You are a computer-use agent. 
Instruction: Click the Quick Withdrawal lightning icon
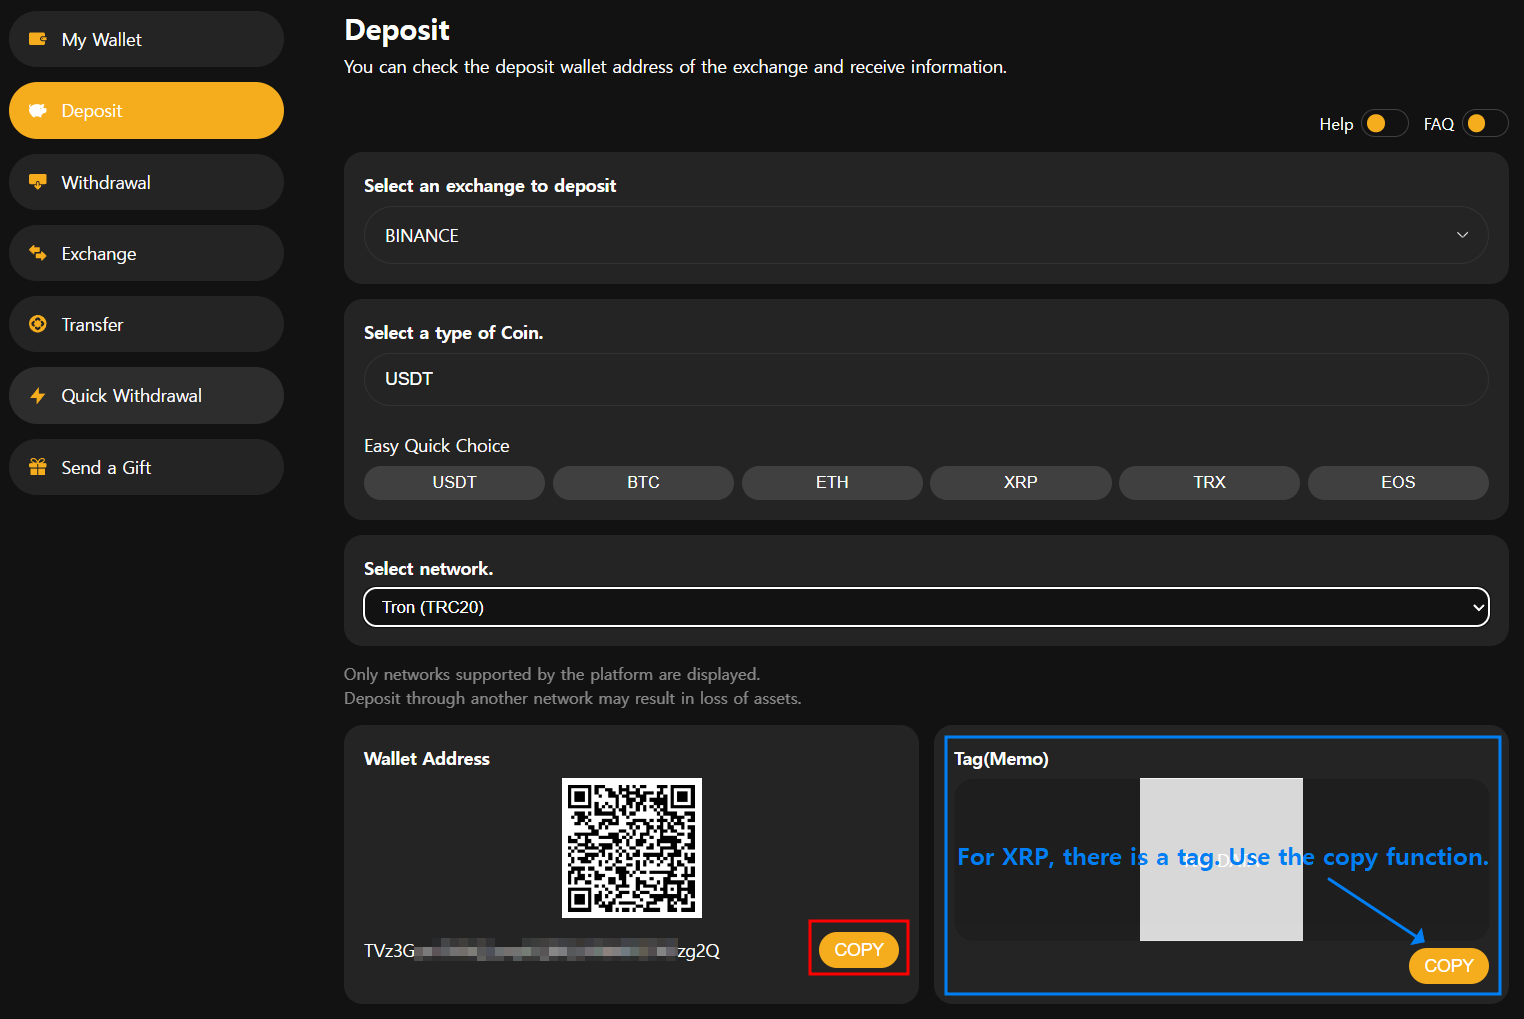(38, 396)
